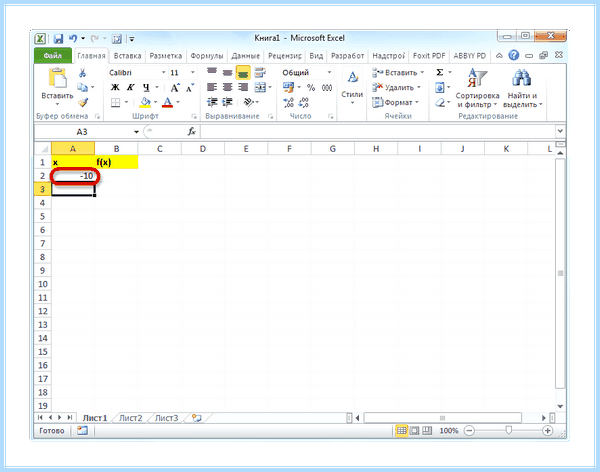Increase decimal places icon
This screenshot has width=600, height=472.
pyautogui.click(x=288, y=103)
